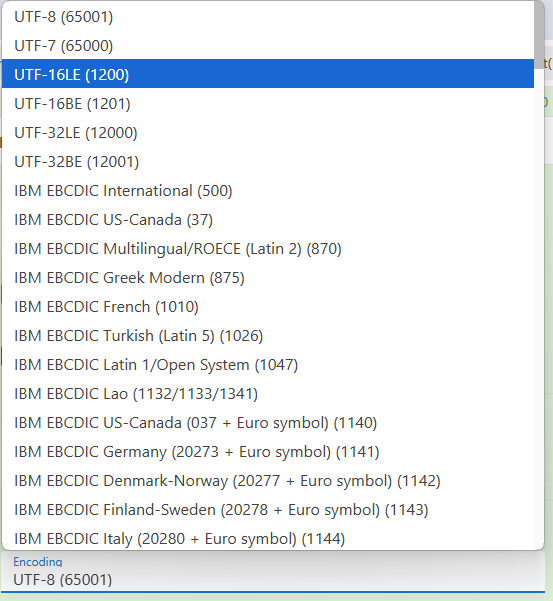Pick IBM EBCDIC Turkish (Latin 5)

pos(268,336)
